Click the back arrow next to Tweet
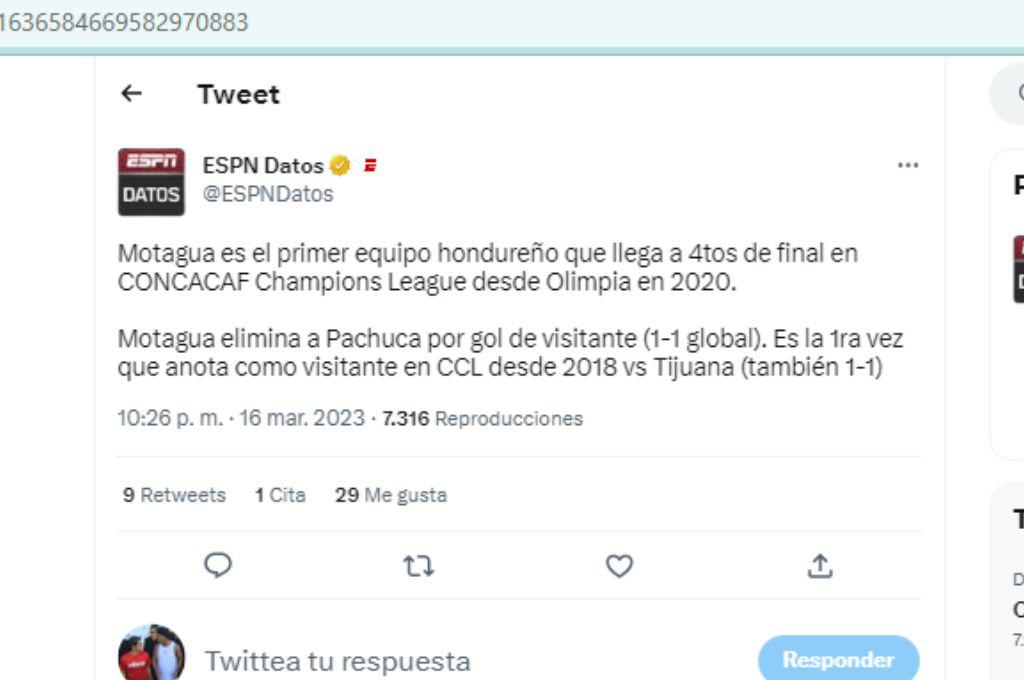 [130, 95]
